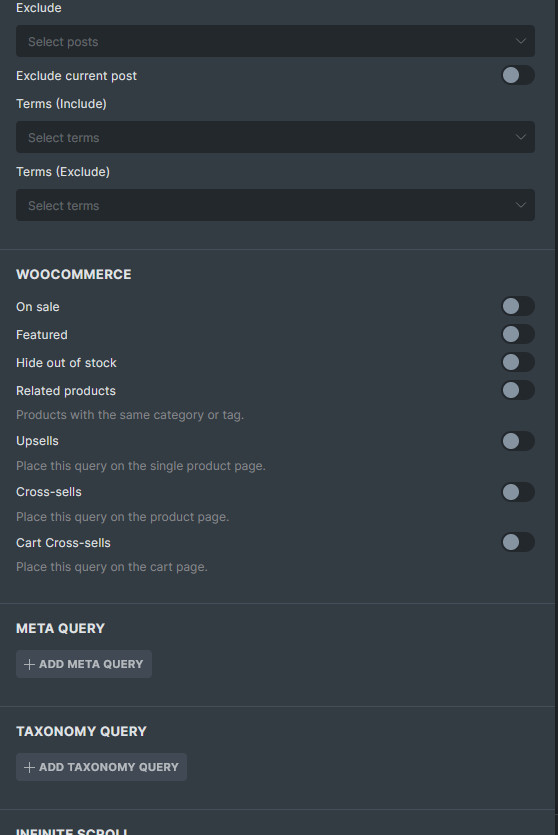Open the Terms (Include) Select terms dropdown

tap(275, 137)
